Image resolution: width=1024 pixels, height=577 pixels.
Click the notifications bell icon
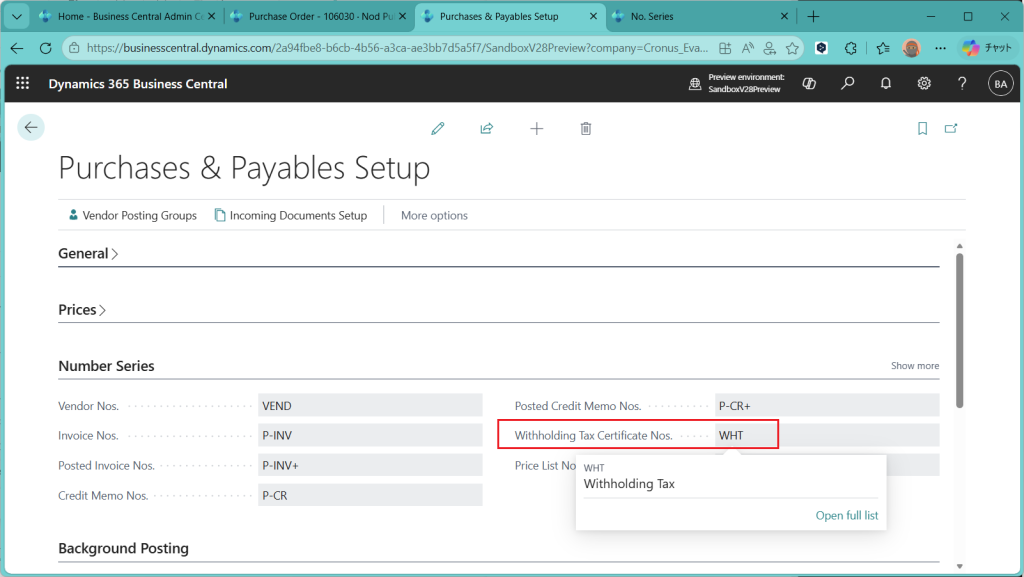[x=886, y=84]
